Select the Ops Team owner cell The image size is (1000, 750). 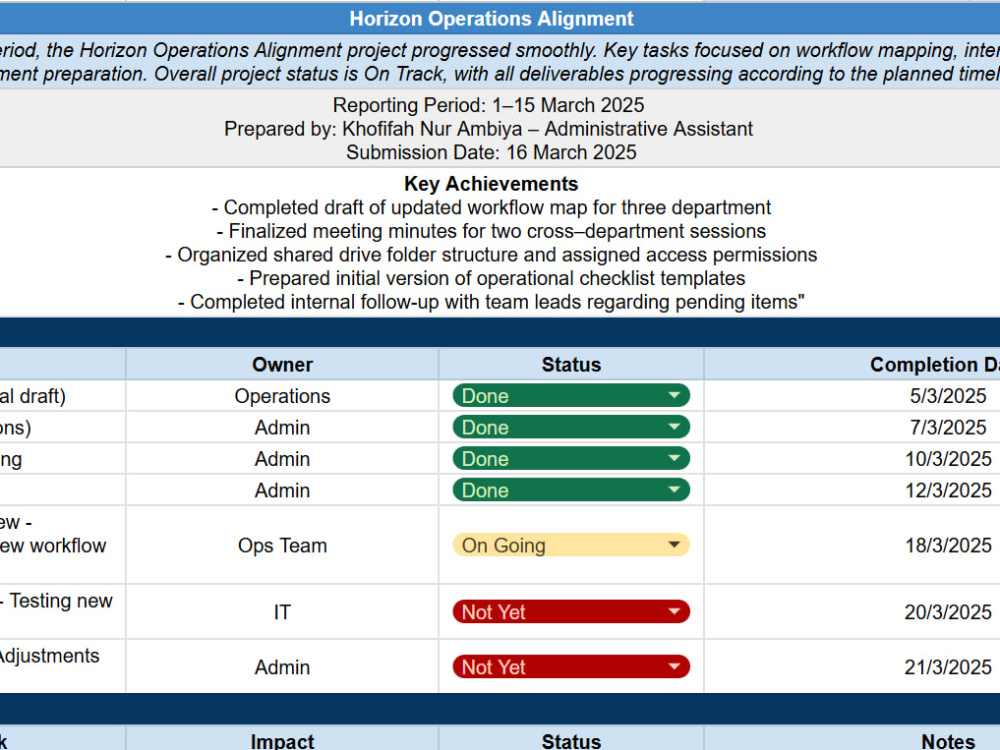282,545
